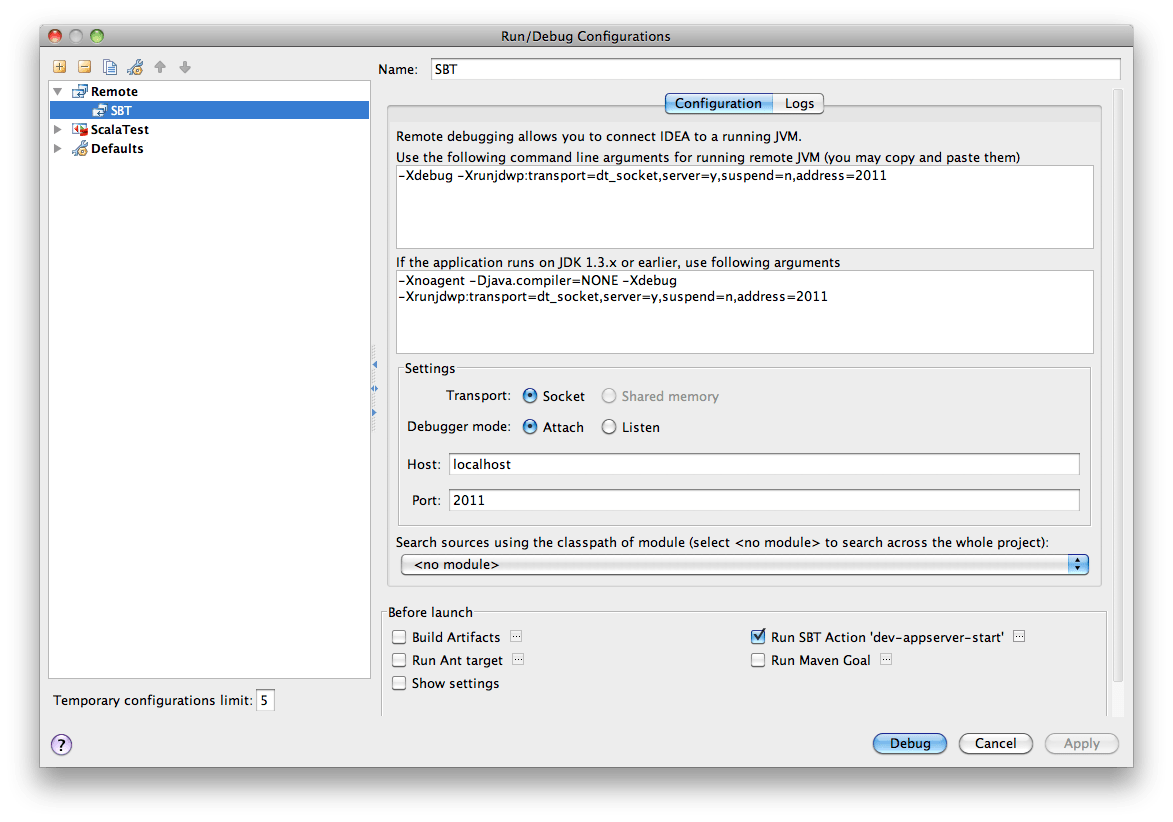The image size is (1173, 822).
Task: Click the Defaults icon in the tree
Action: (x=79, y=149)
